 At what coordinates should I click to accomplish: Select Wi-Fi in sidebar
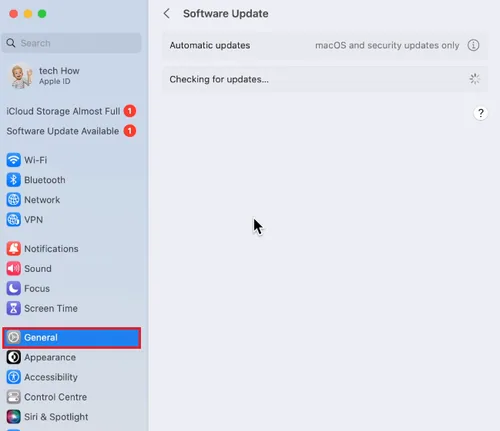pyautogui.click(x=71, y=160)
